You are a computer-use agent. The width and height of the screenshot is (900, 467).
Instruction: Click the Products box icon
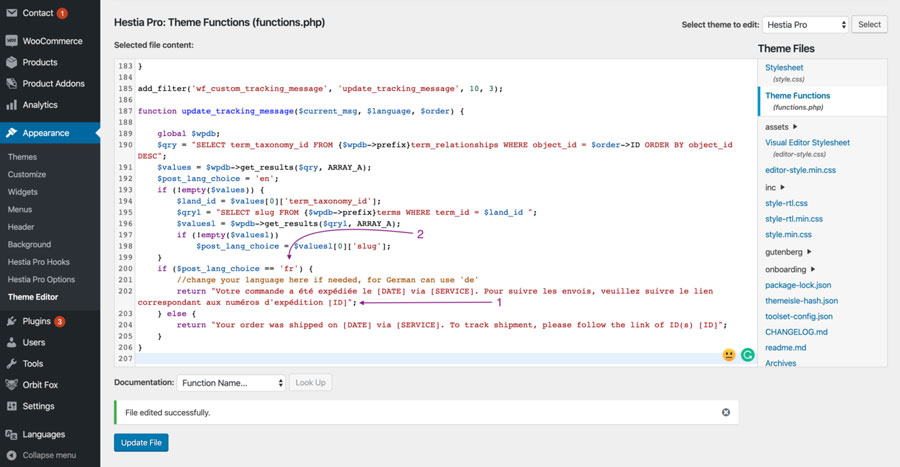click(x=11, y=62)
